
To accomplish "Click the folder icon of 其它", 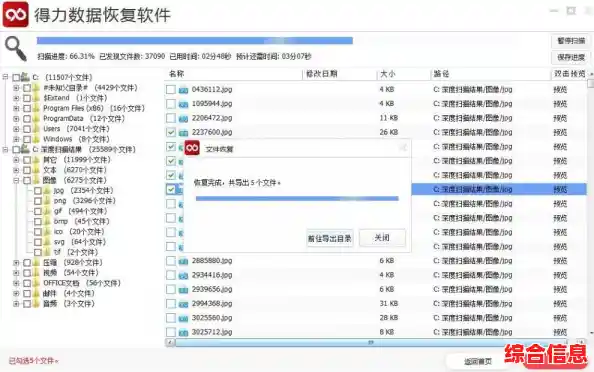I will tap(36, 160).
